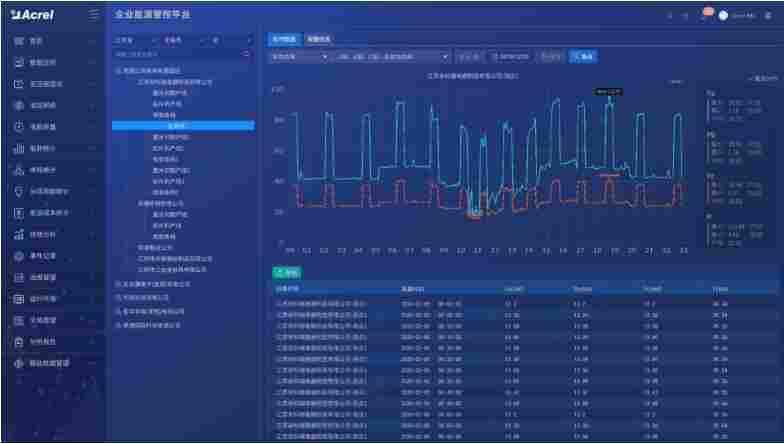Expand the top company node in the tree
The width and height of the screenshot is (784, 444).
coord(118,72)
